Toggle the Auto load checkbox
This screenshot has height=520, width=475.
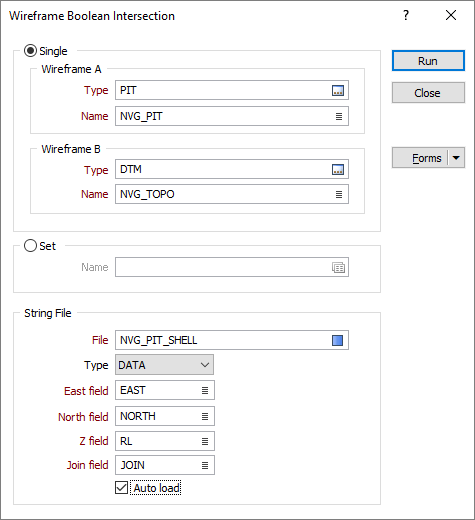121,488
